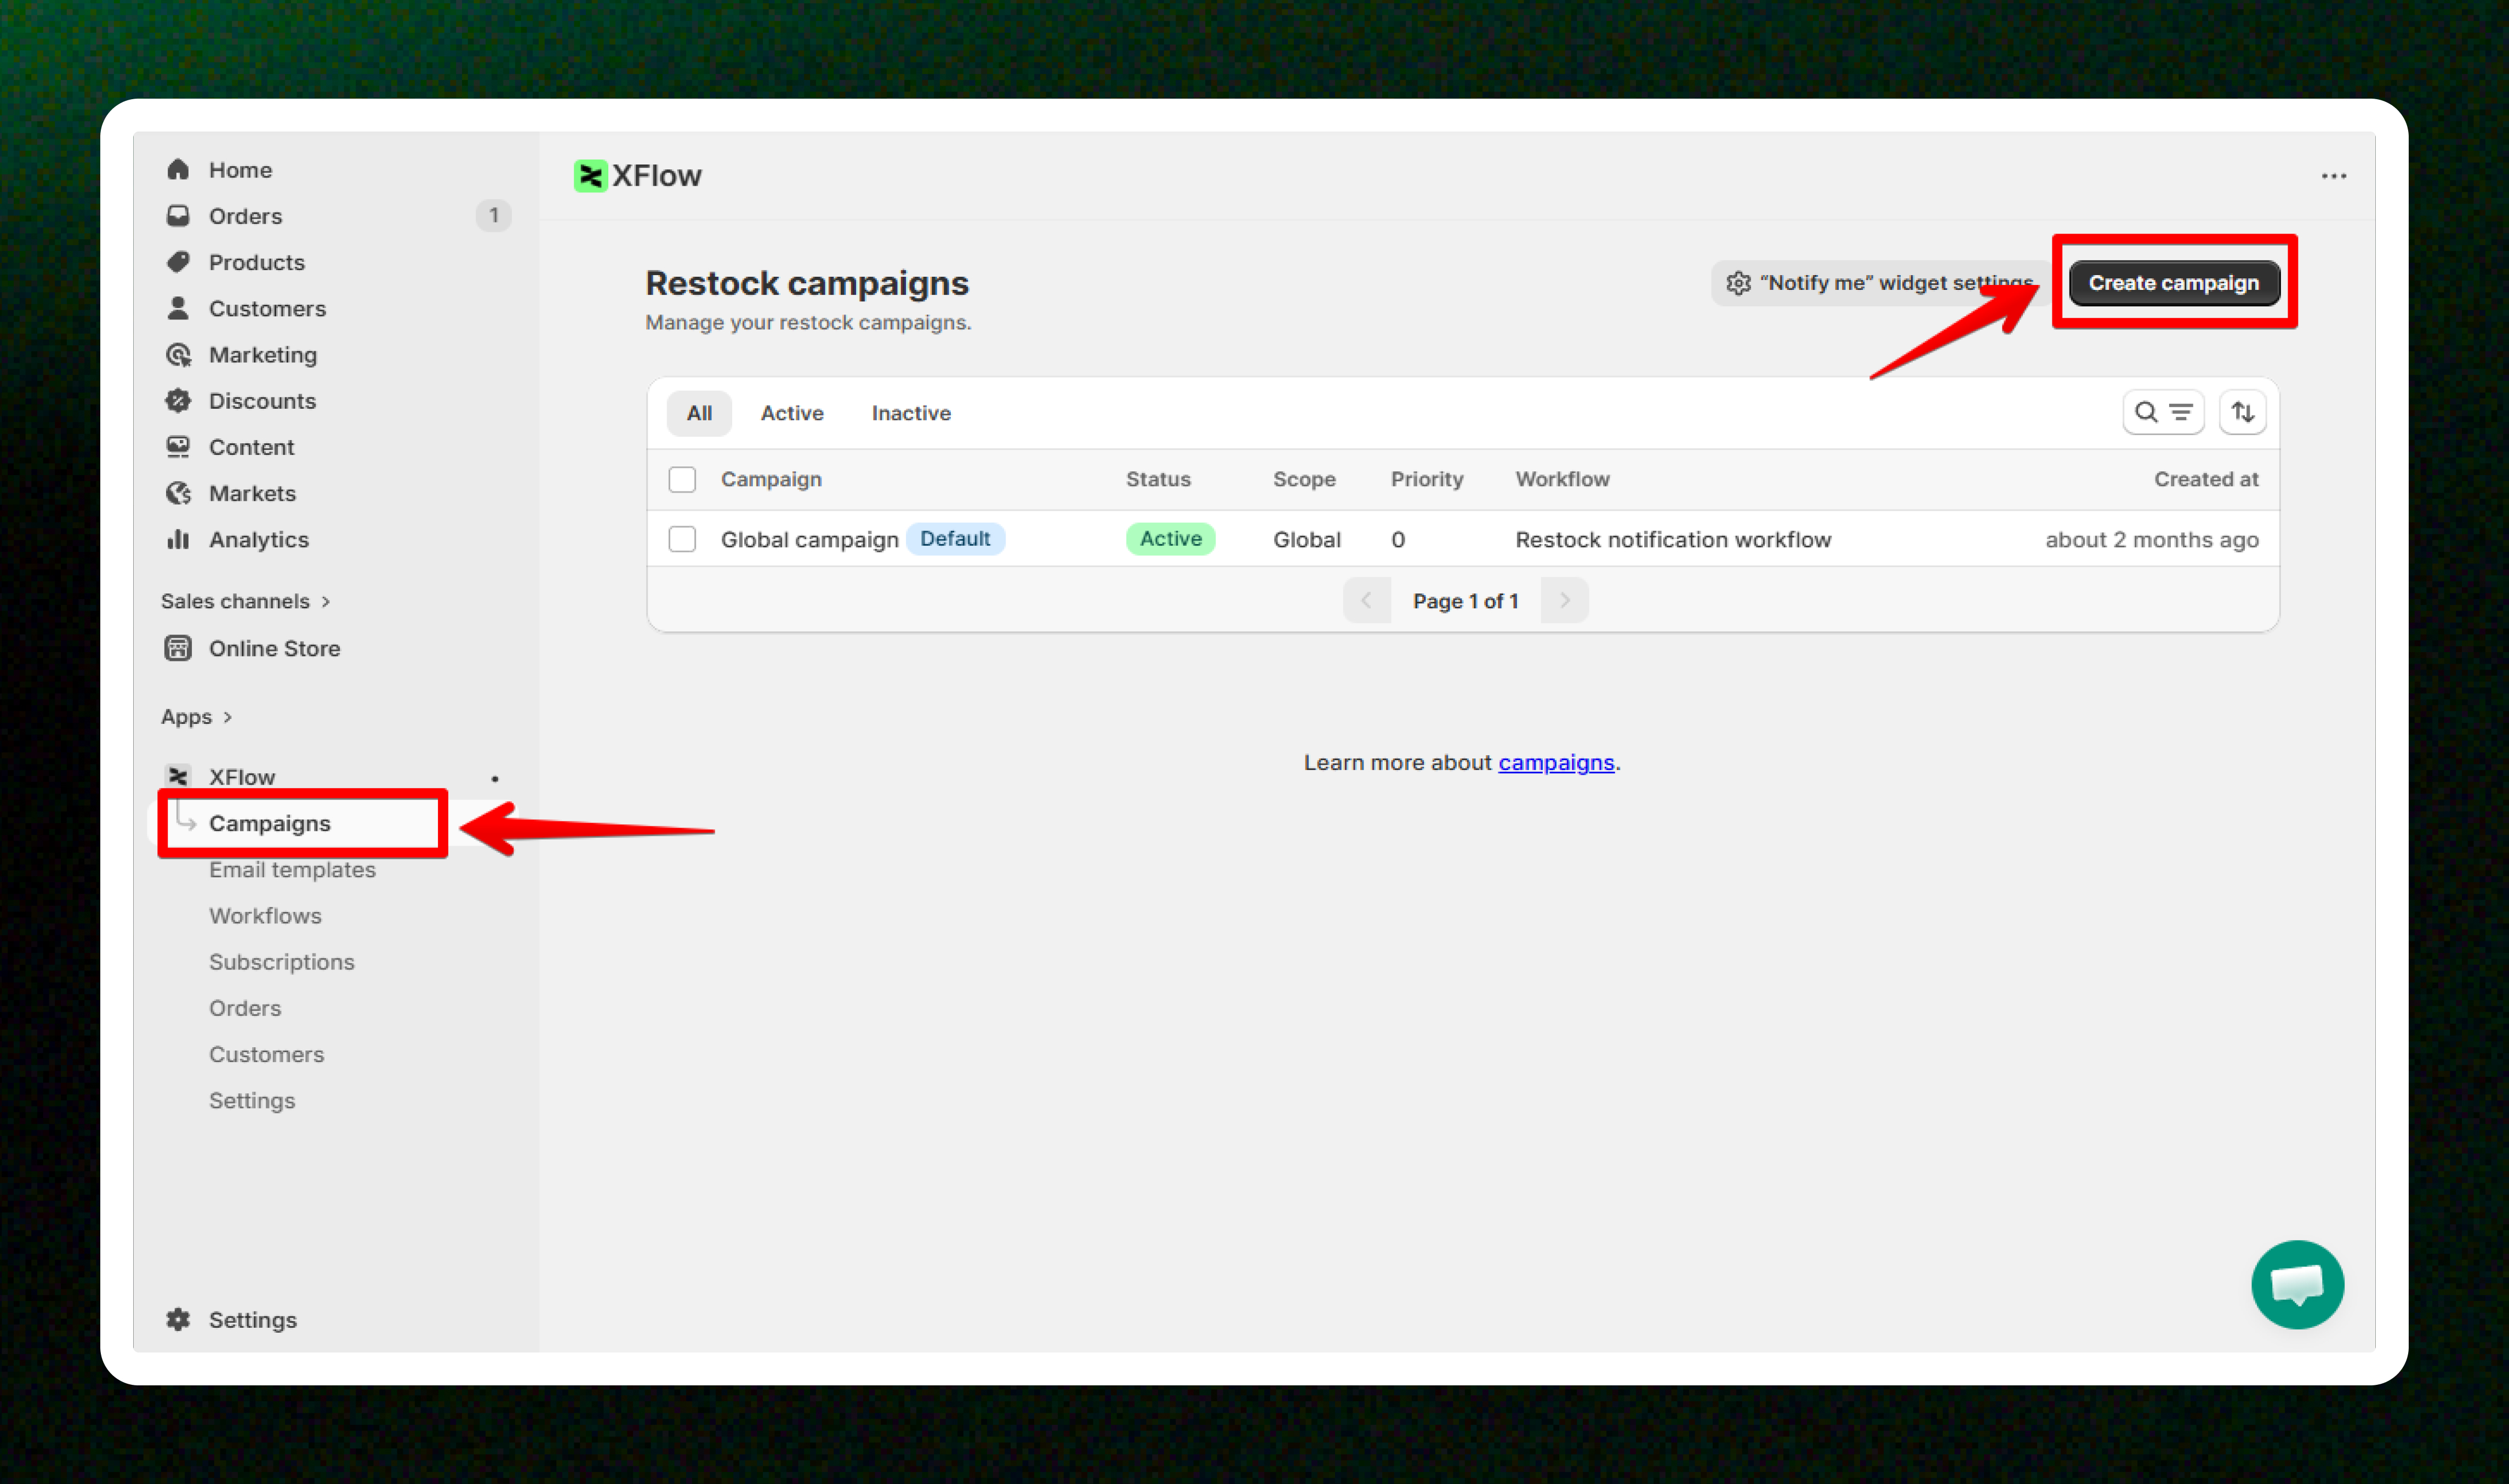Open Marketing from the sidebar label
The image size is (2509, 1484).
262,354
